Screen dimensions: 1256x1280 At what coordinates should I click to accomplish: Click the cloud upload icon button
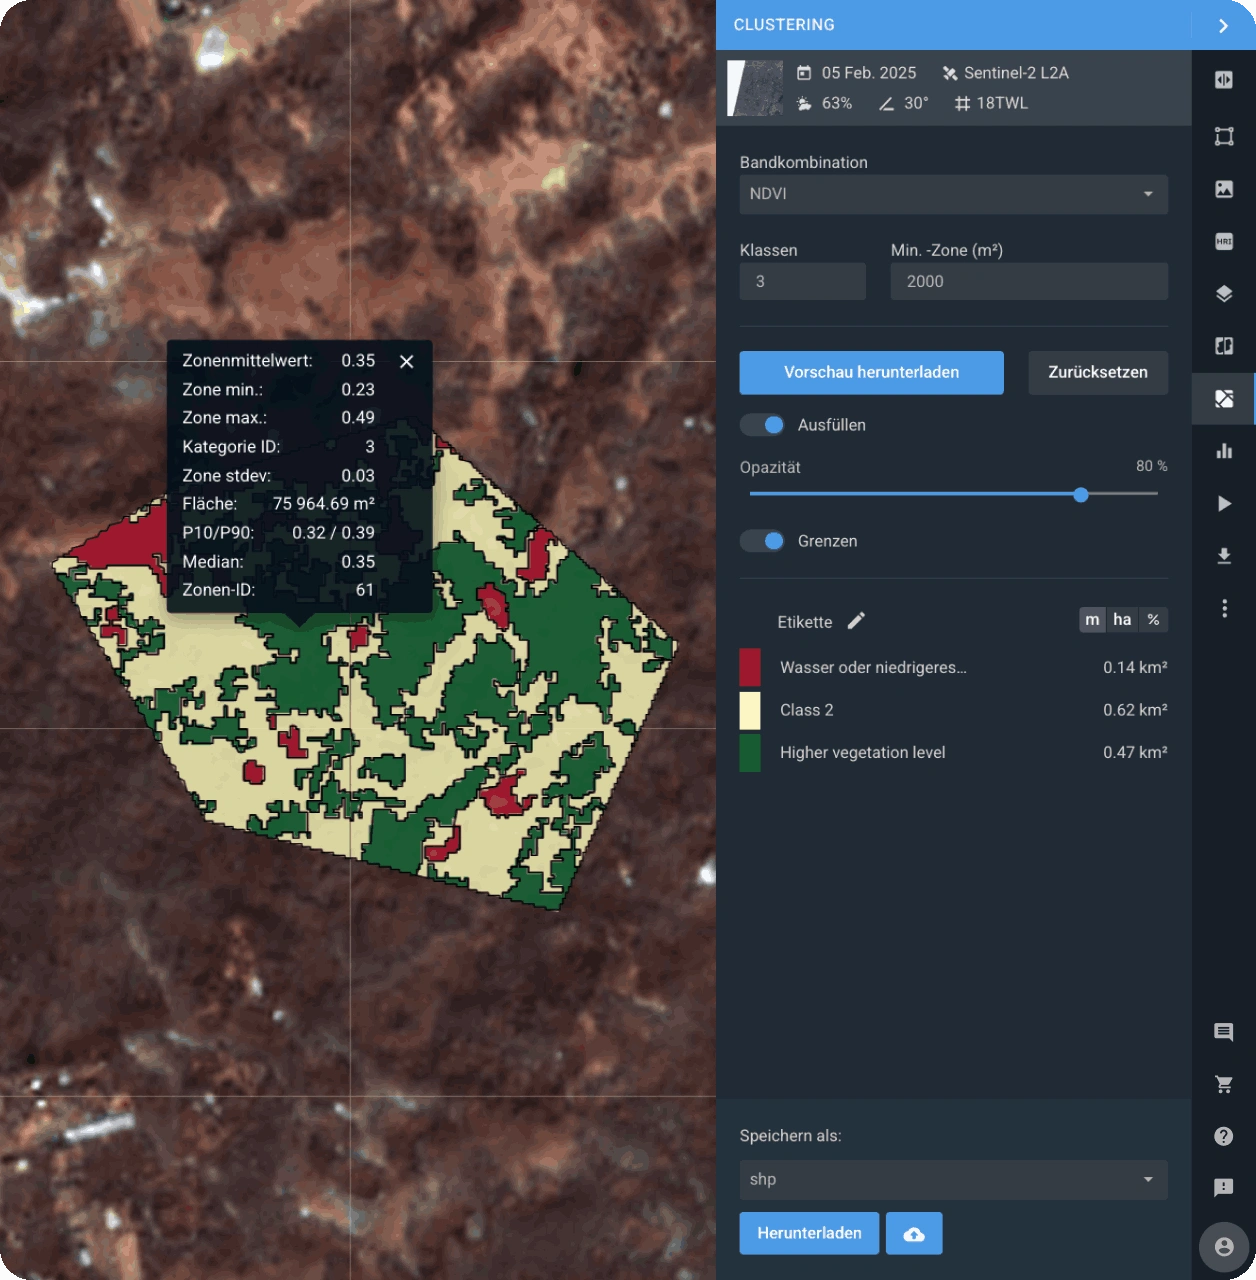[x=914, y=1234]
